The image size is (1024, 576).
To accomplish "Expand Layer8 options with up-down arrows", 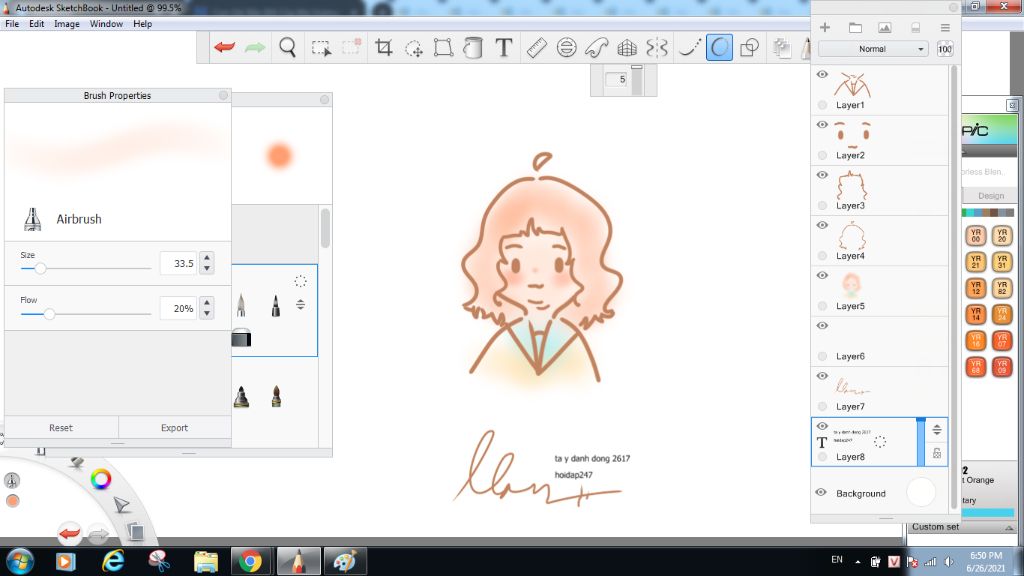I will (936, 430).
